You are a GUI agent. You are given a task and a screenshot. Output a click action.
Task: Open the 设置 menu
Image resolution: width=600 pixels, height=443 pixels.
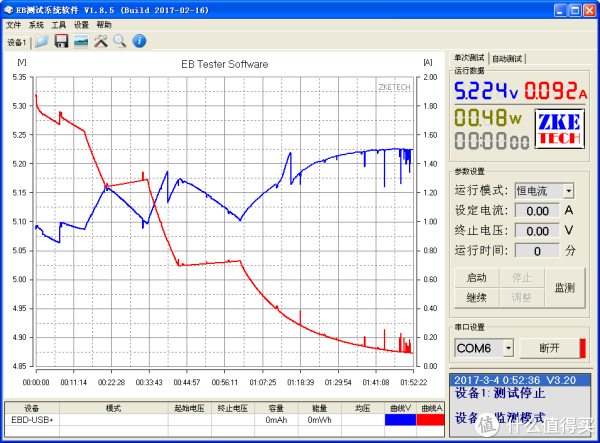[x=81, y=25]
